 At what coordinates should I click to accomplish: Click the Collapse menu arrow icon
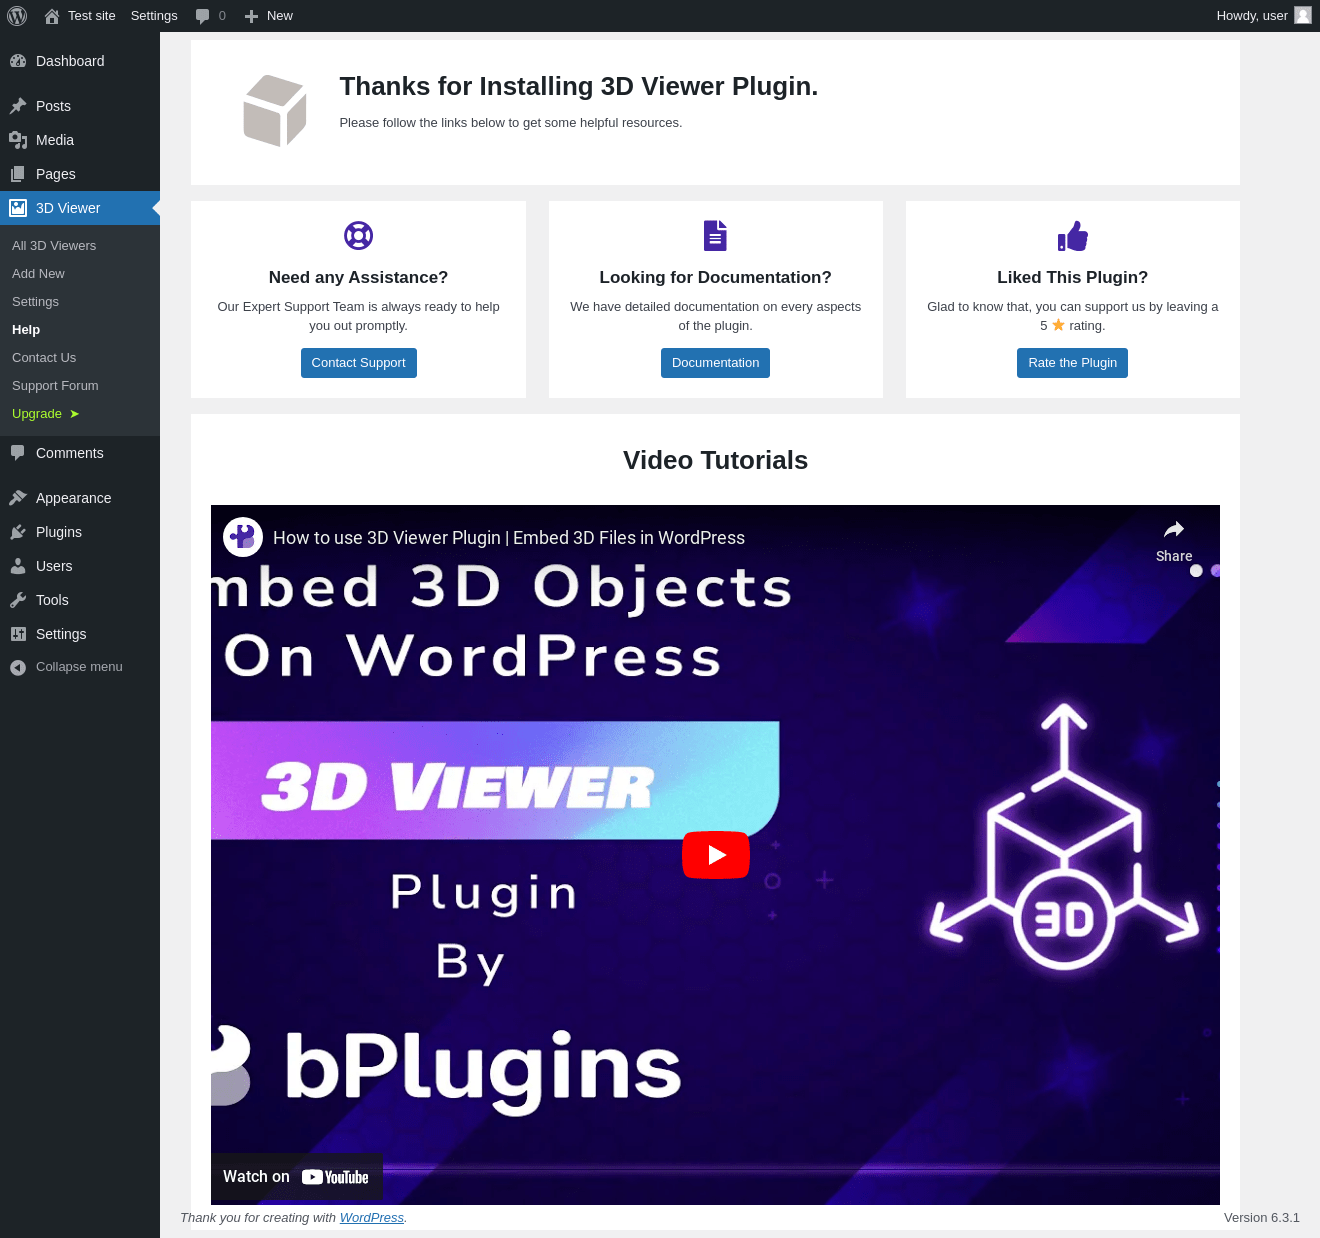(18, 667)
